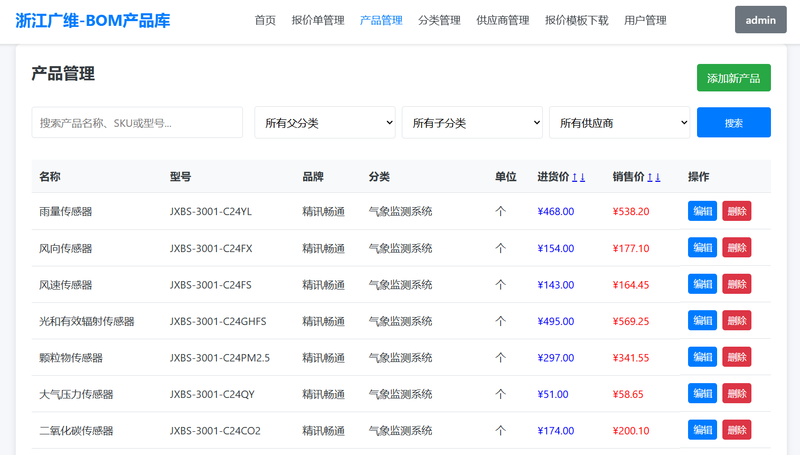The image size is (800, 455).
Task: Click the admin user button
Action: 760,20
